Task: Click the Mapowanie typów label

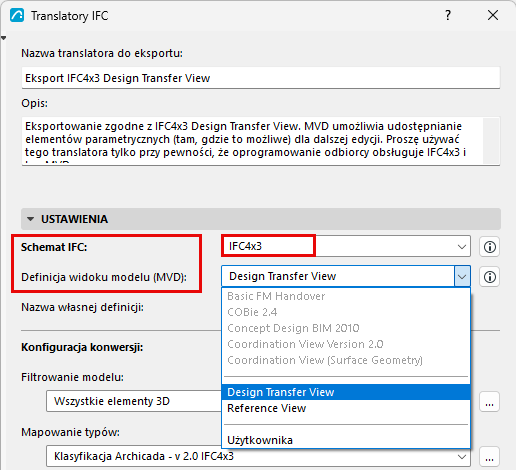Action: click(x=70, y=432)
